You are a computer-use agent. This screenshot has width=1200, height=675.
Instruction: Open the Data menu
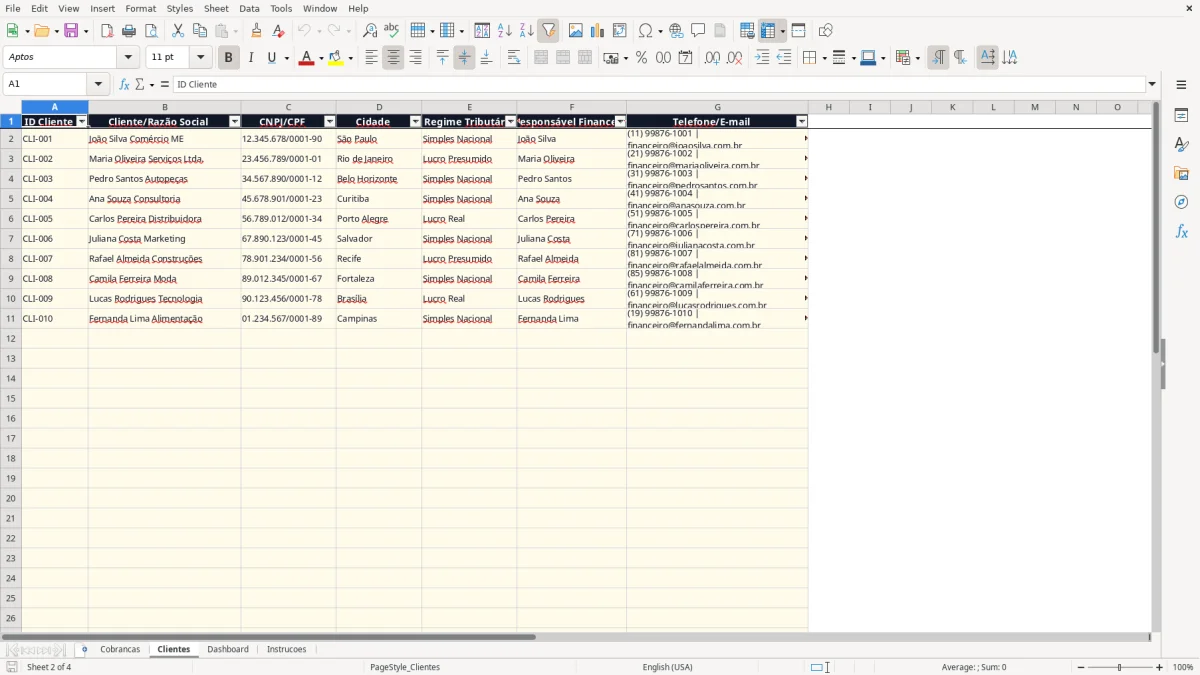[249, 8]
